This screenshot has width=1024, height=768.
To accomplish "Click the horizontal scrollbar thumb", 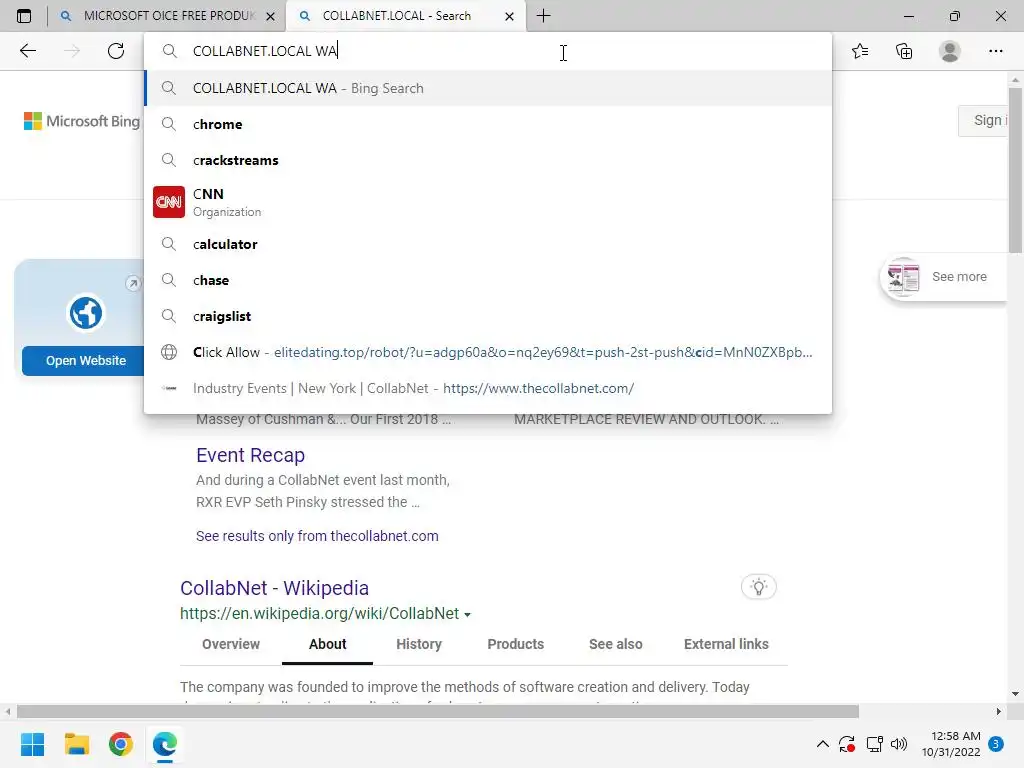I will (438, 711).
